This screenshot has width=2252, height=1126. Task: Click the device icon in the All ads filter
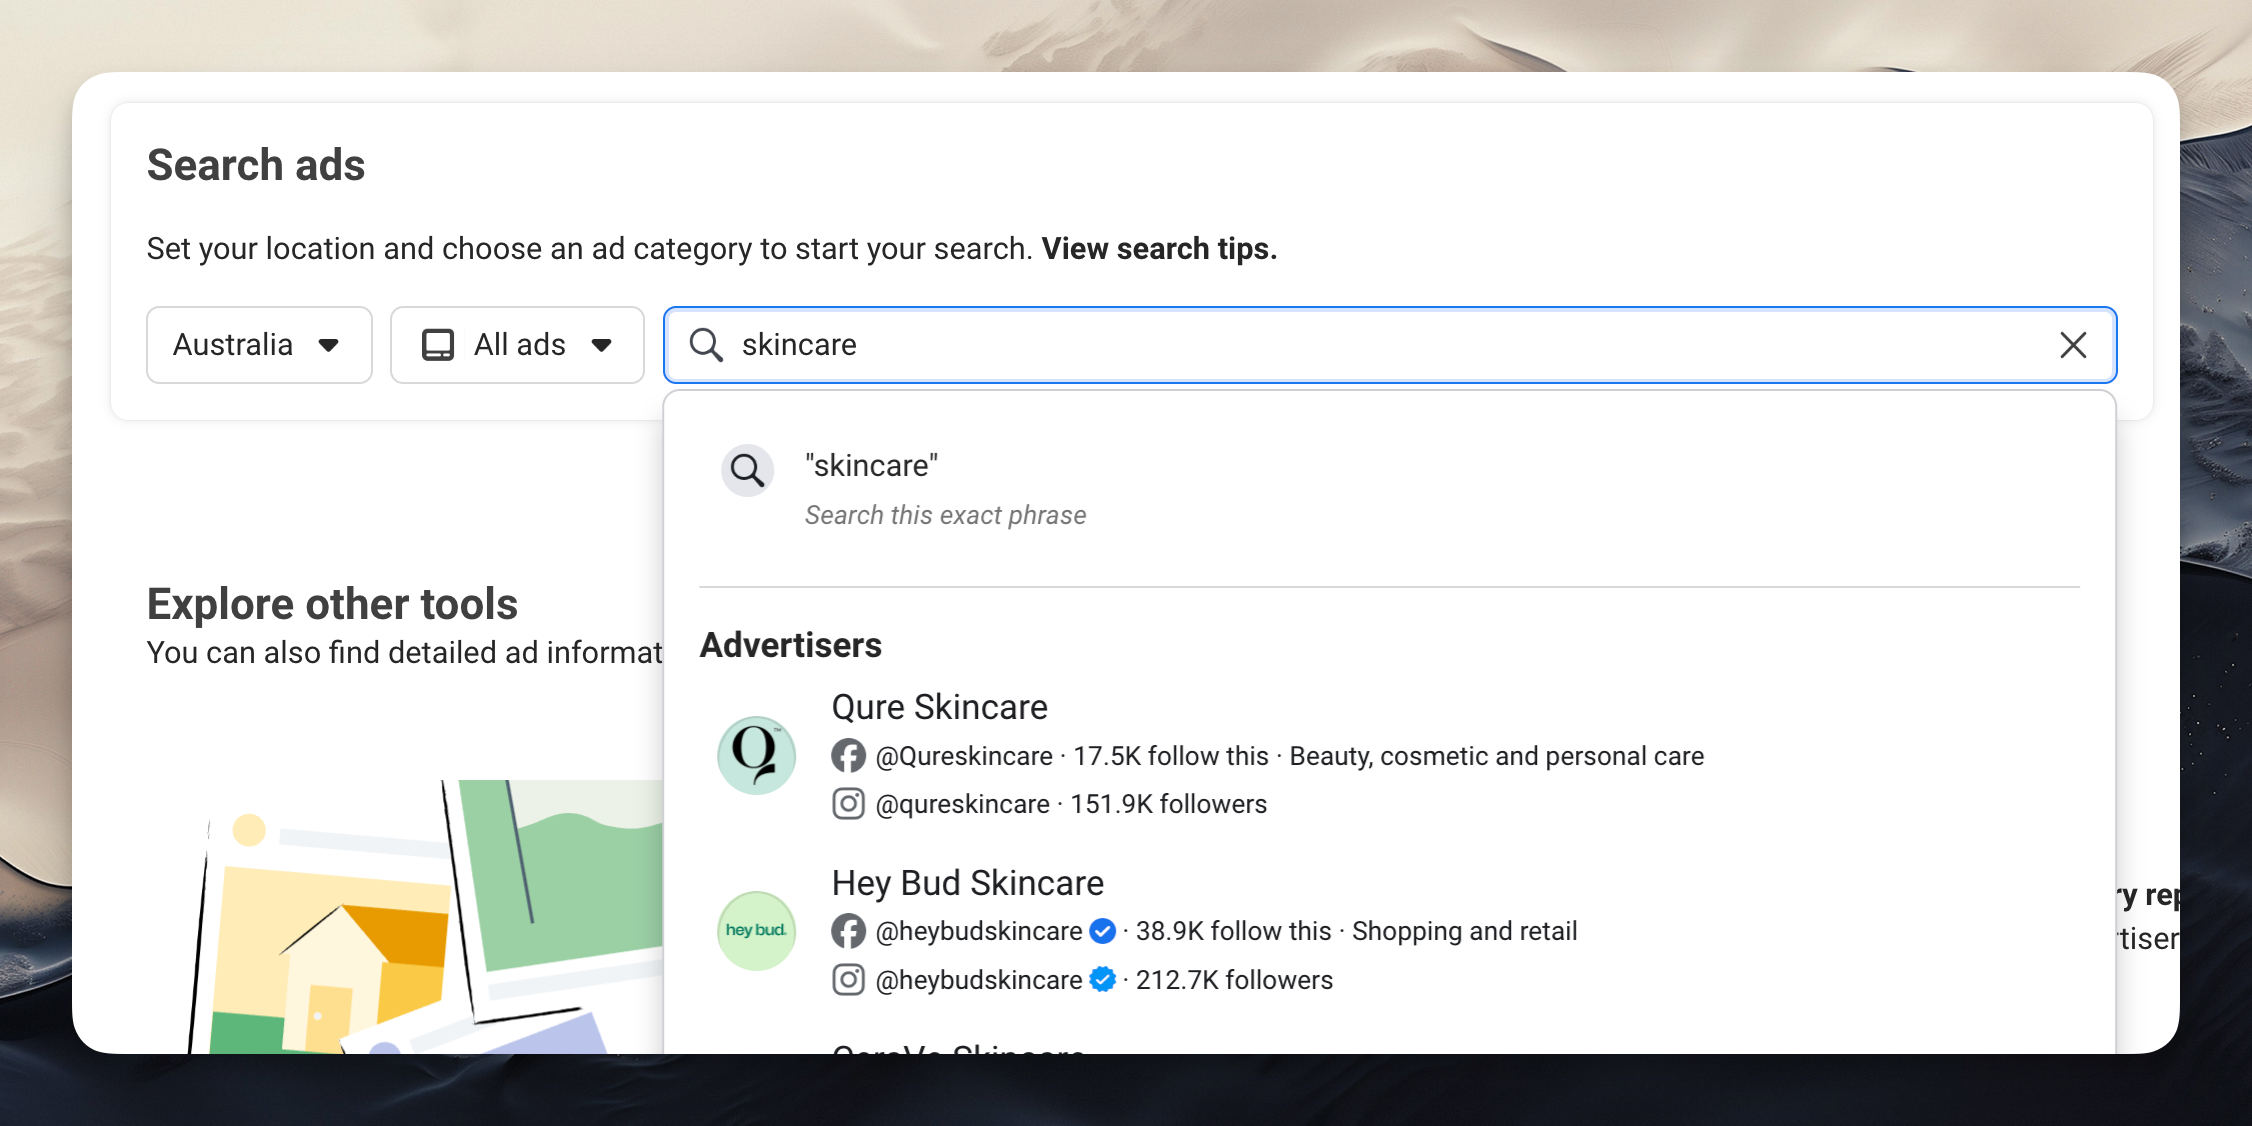(x=437, y=344)
